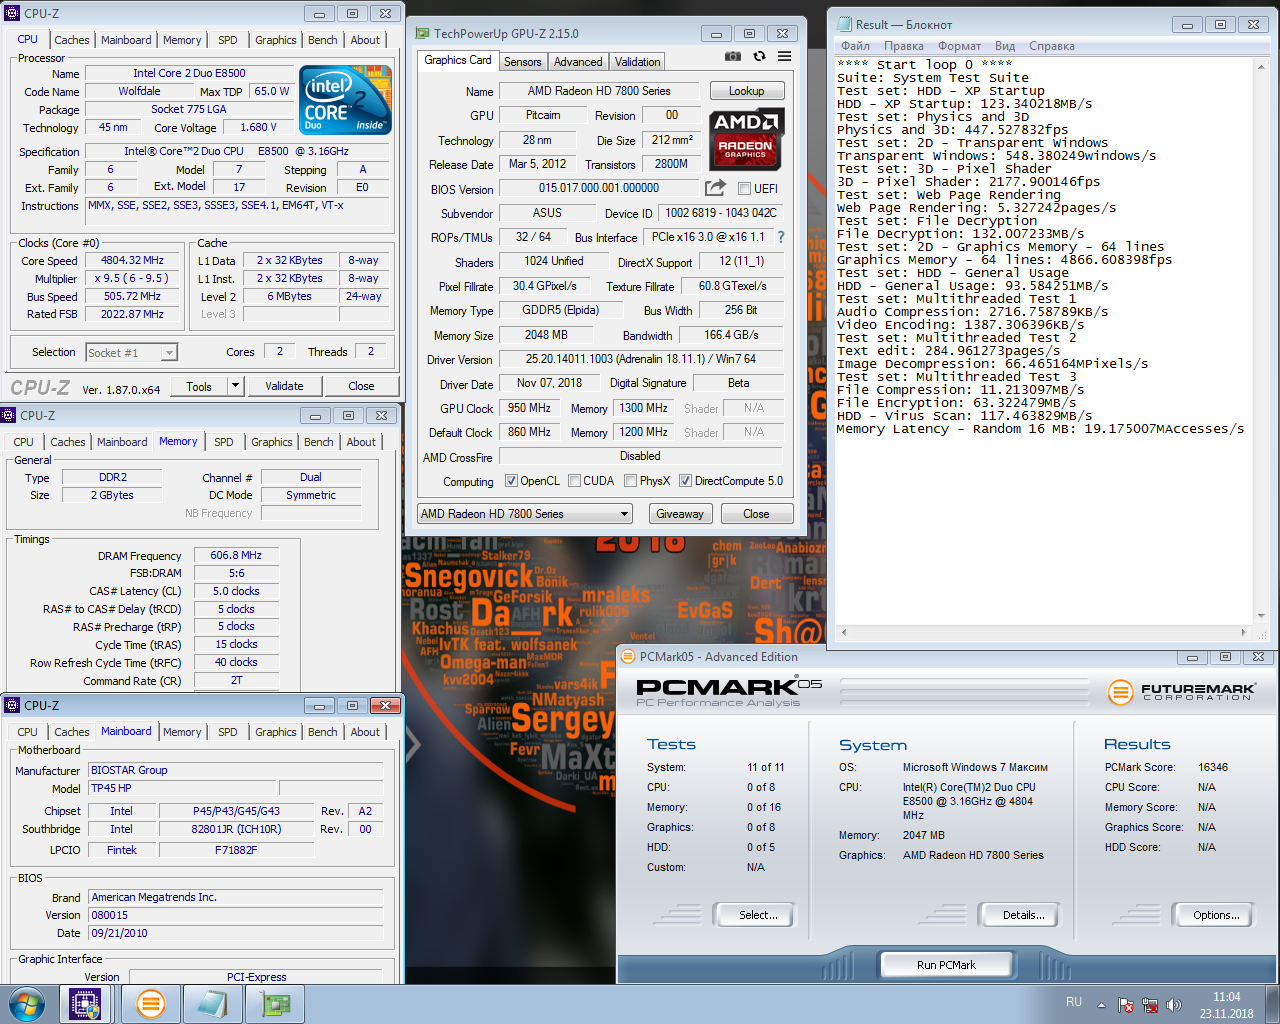Uncheck the DirectCompute 5.0 checkbox
The height and width of the screenshot is (1024, 1280).
tap(685, 481)
